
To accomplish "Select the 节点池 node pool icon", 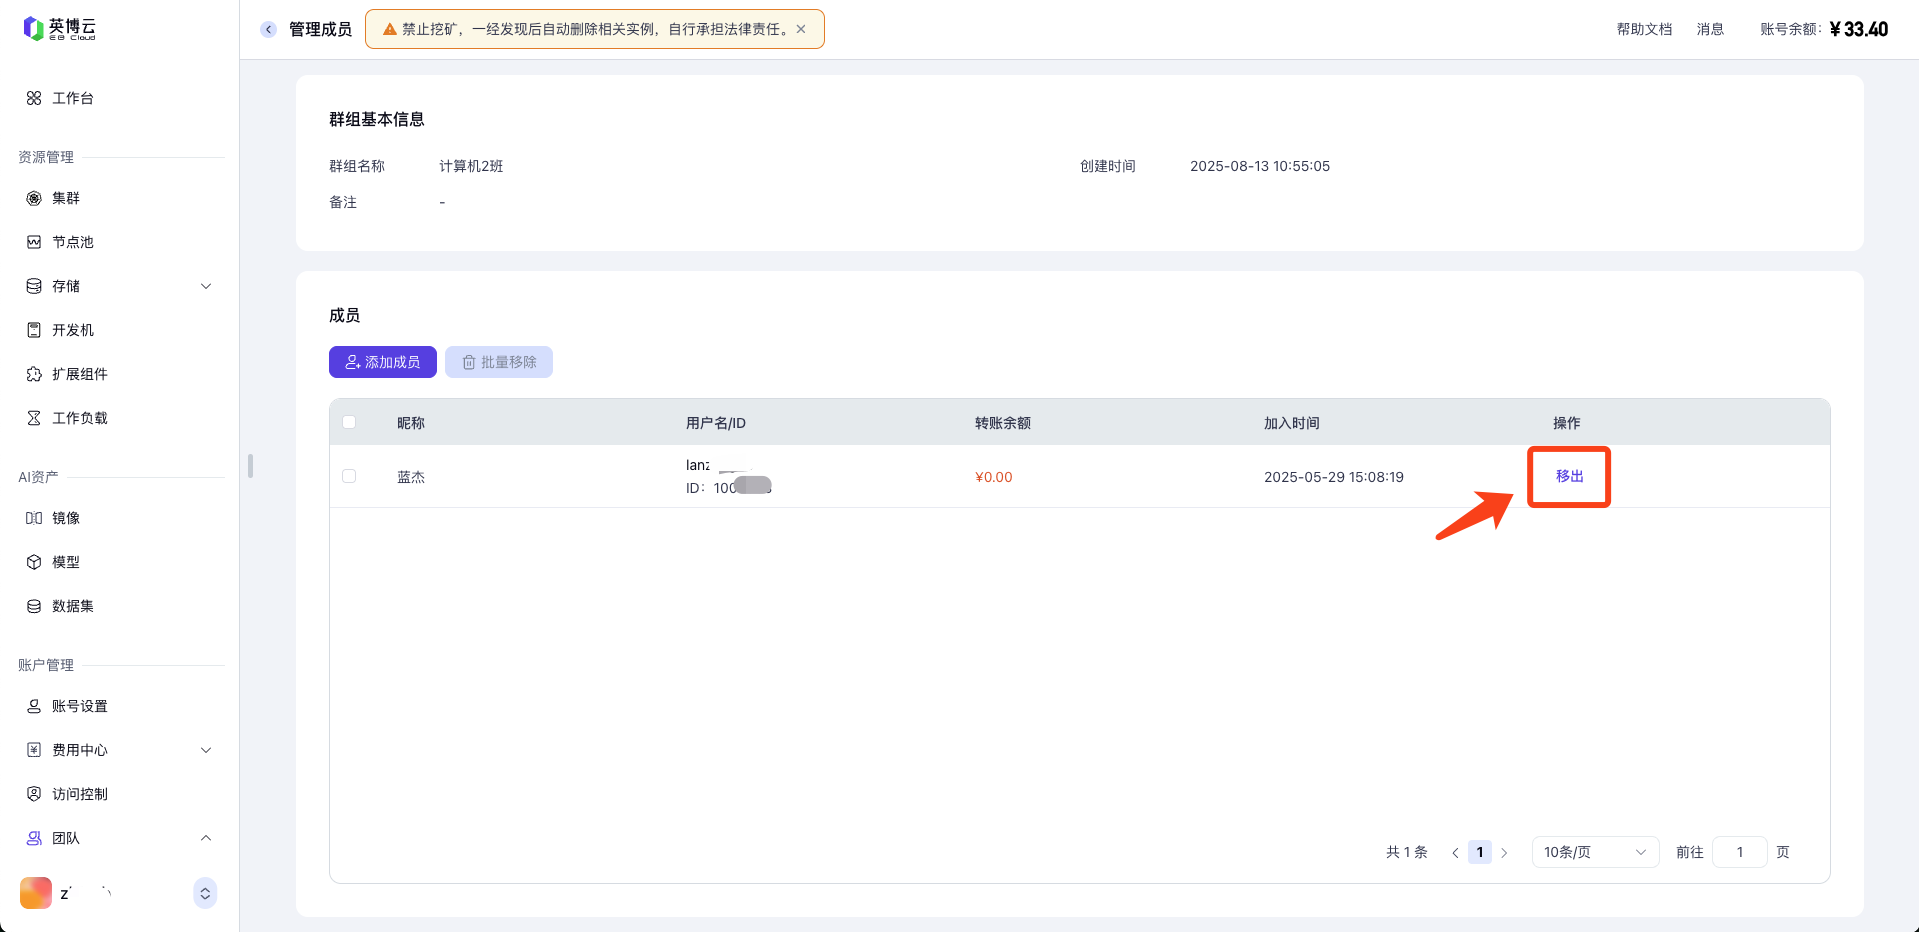I will pyautogui.click(x=34, y=242).
